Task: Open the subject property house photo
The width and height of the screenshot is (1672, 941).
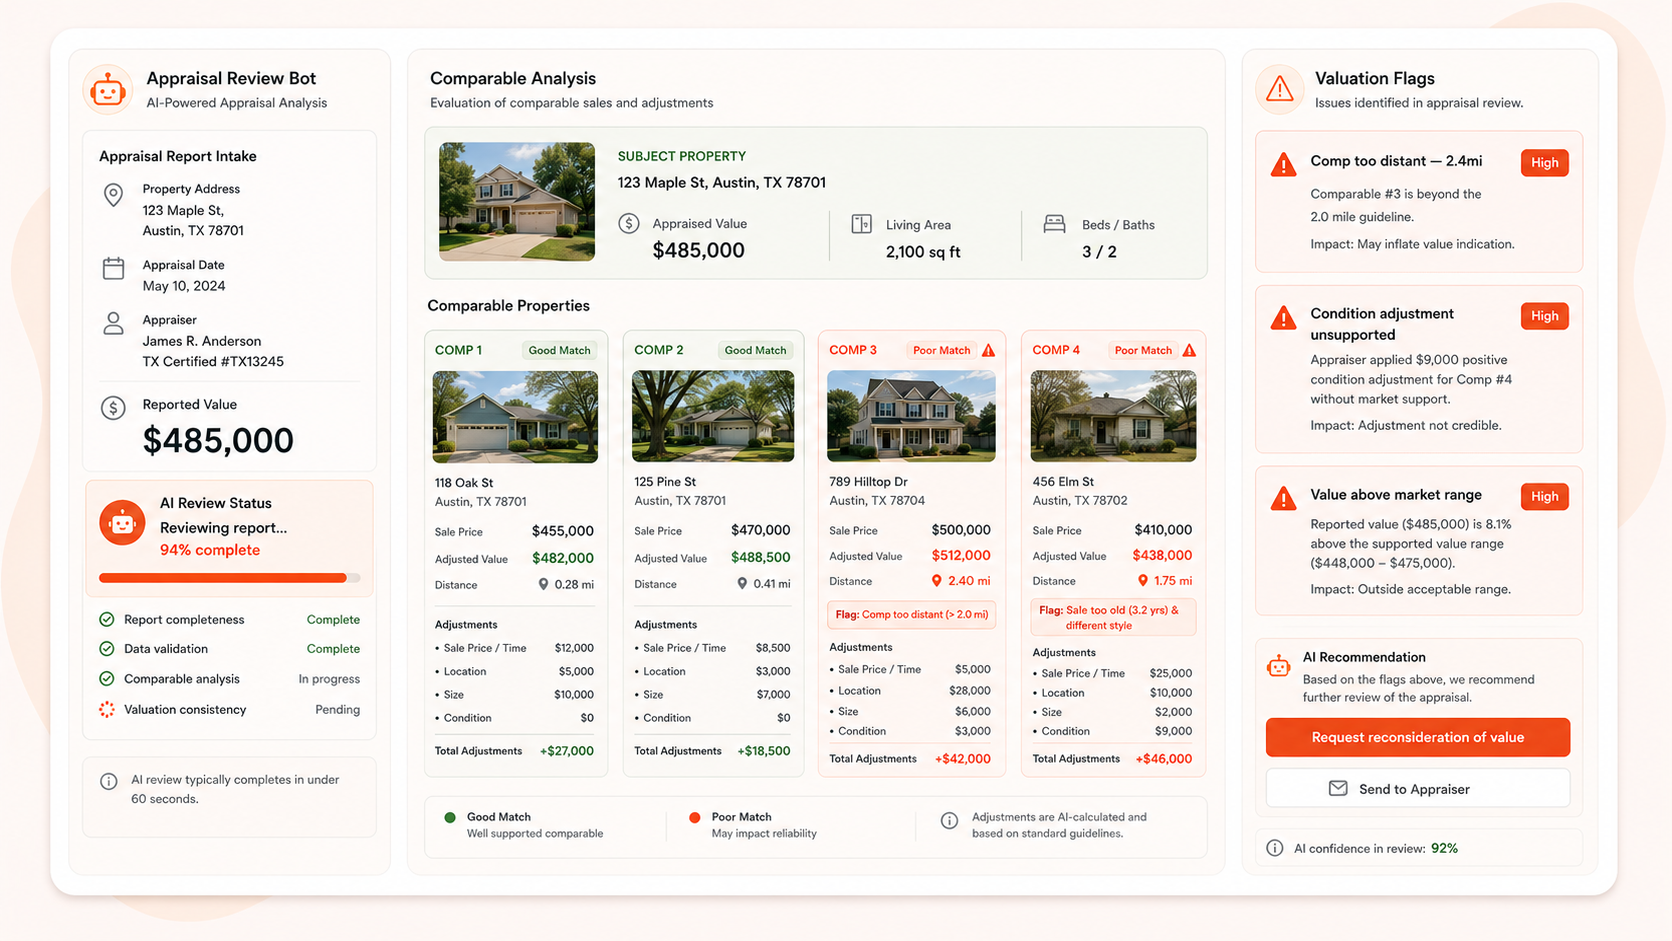Action: coord(517,202)
